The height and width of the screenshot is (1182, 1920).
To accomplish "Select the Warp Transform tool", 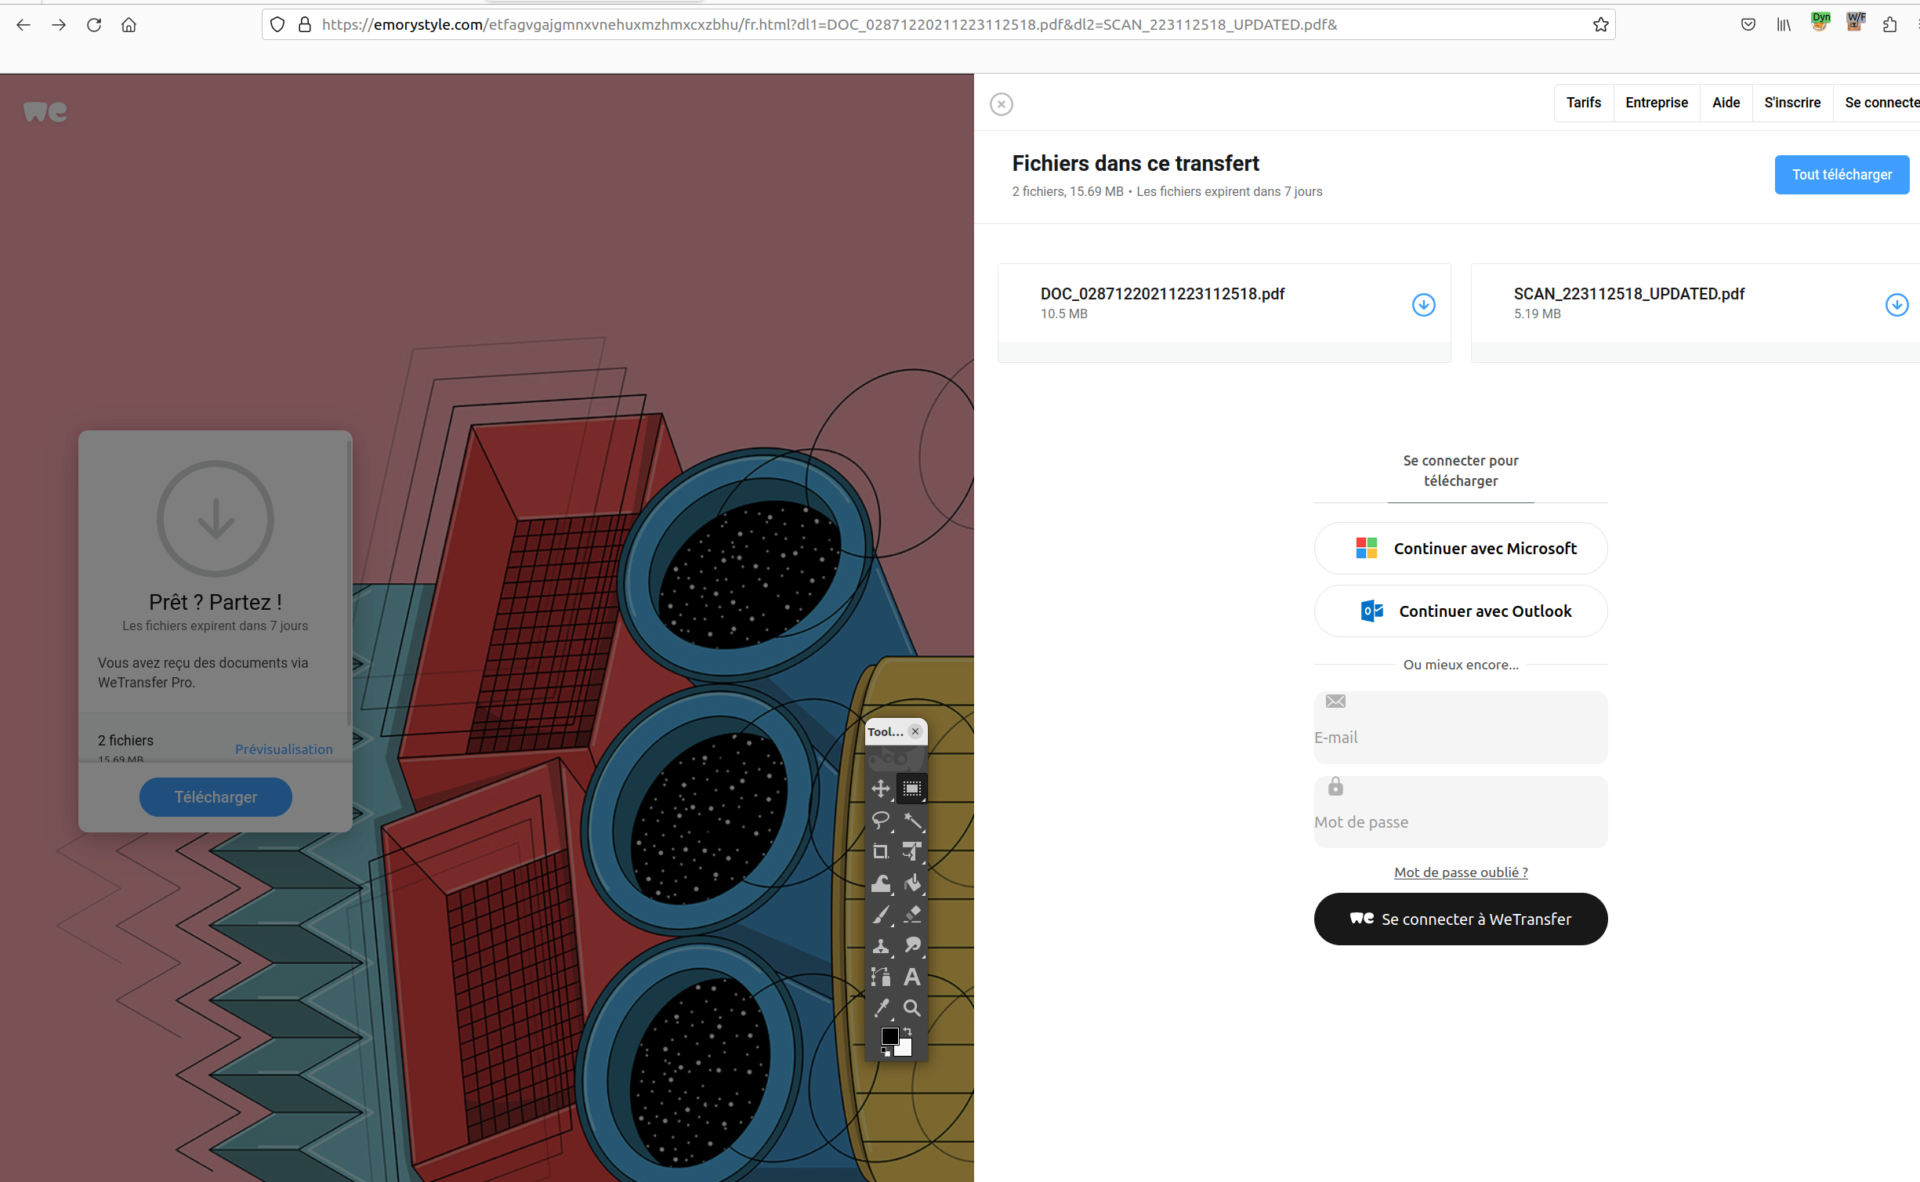I will pyautogui.click(x=880, y=884).
